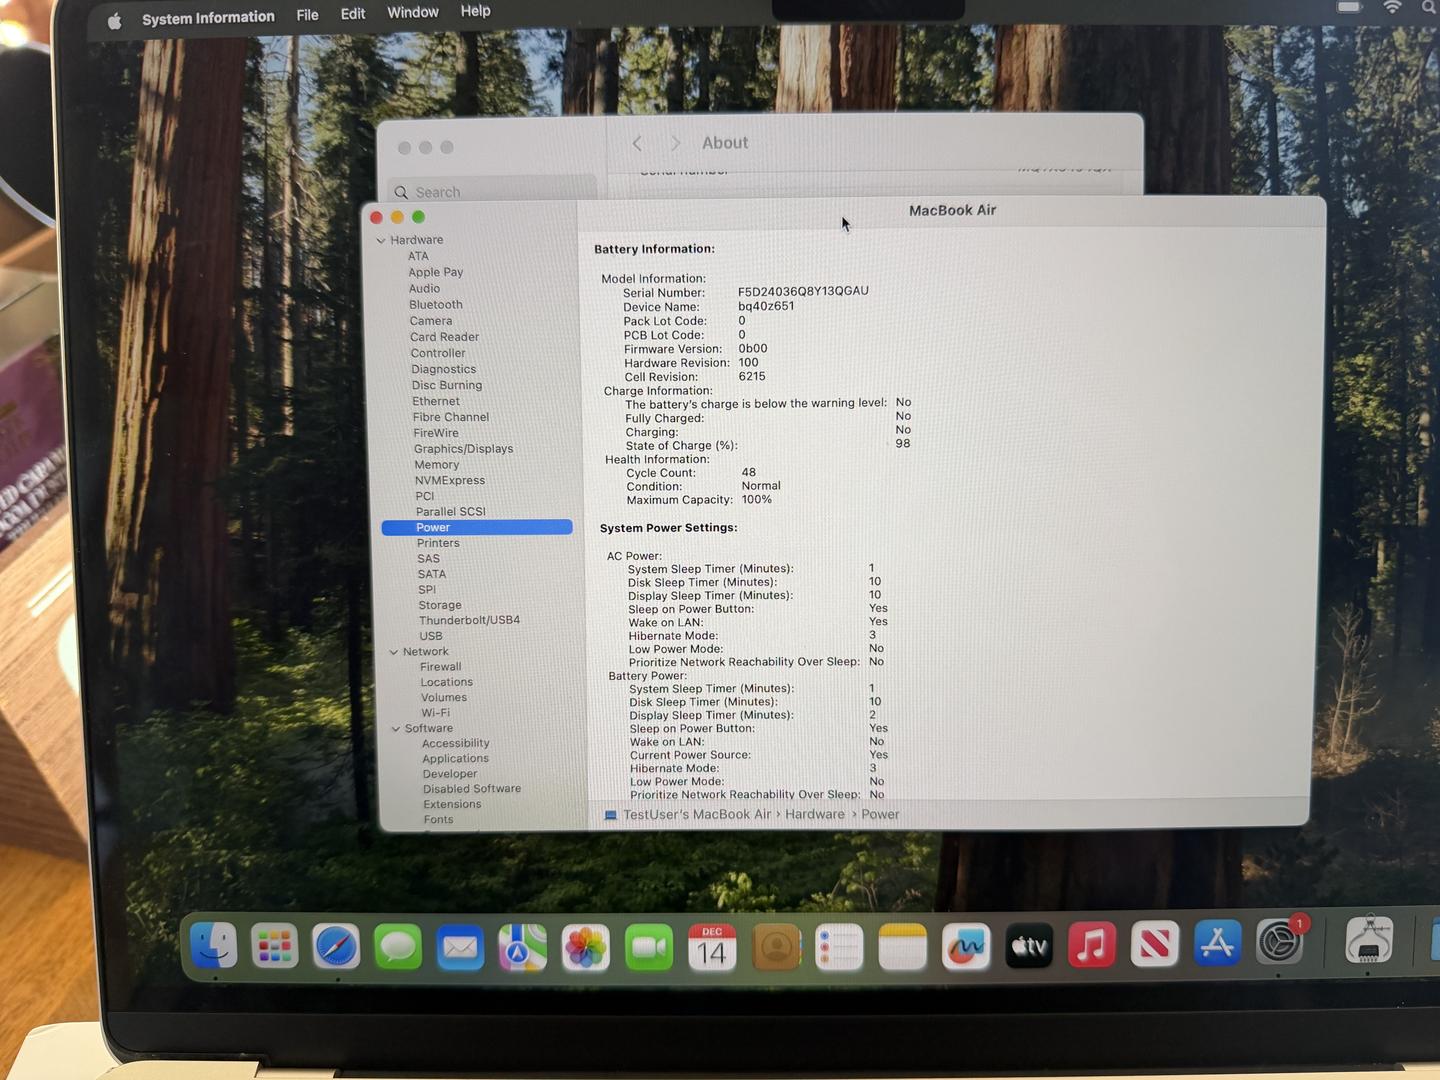Collapse the Hardware section in sidebar
This screenshot has height=1080, width=1440.
(x=381, y=241)
